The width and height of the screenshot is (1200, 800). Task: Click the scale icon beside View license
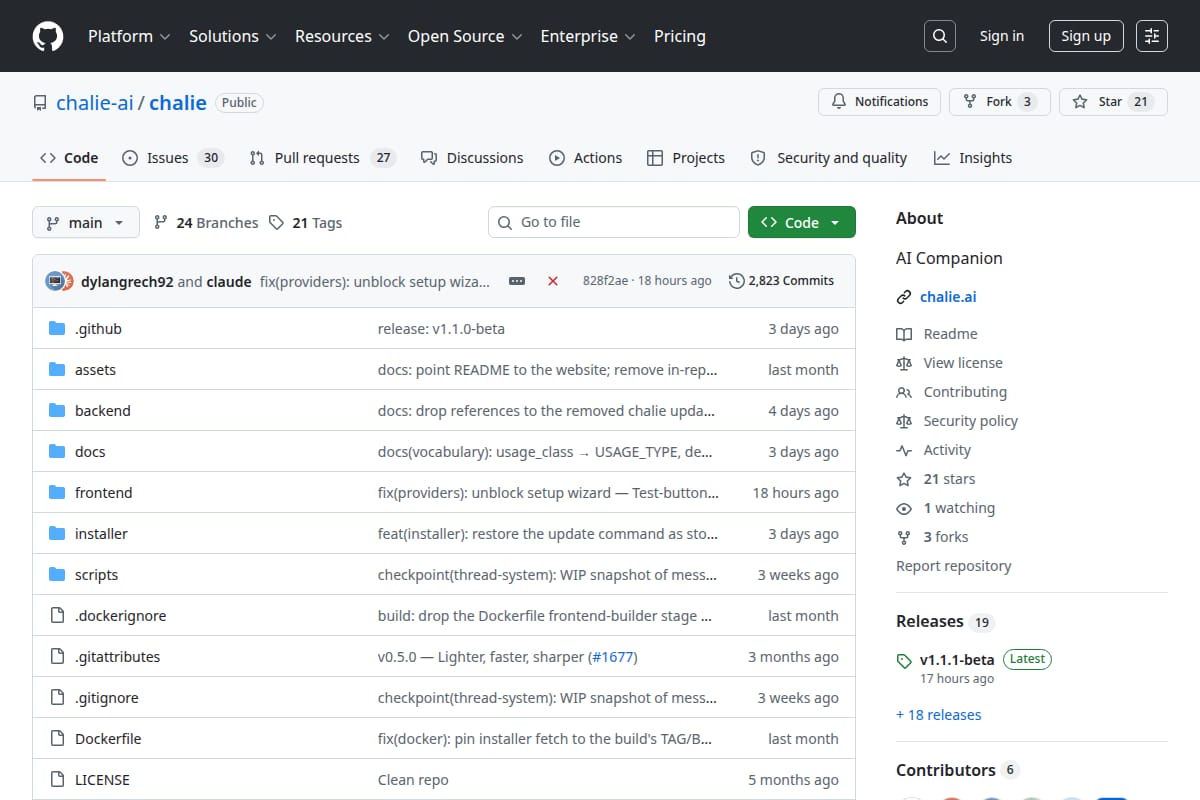pos(904,363)
